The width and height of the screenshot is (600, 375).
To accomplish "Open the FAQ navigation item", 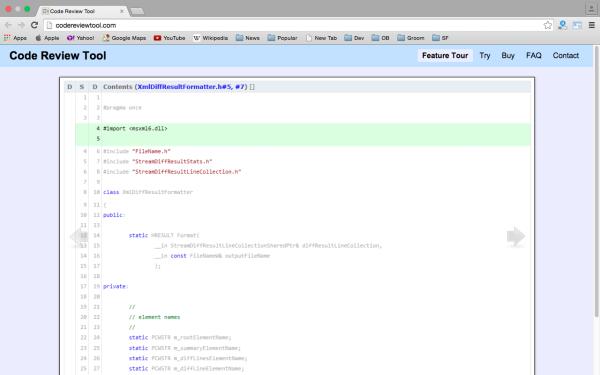I will click(x=533, y=55).
